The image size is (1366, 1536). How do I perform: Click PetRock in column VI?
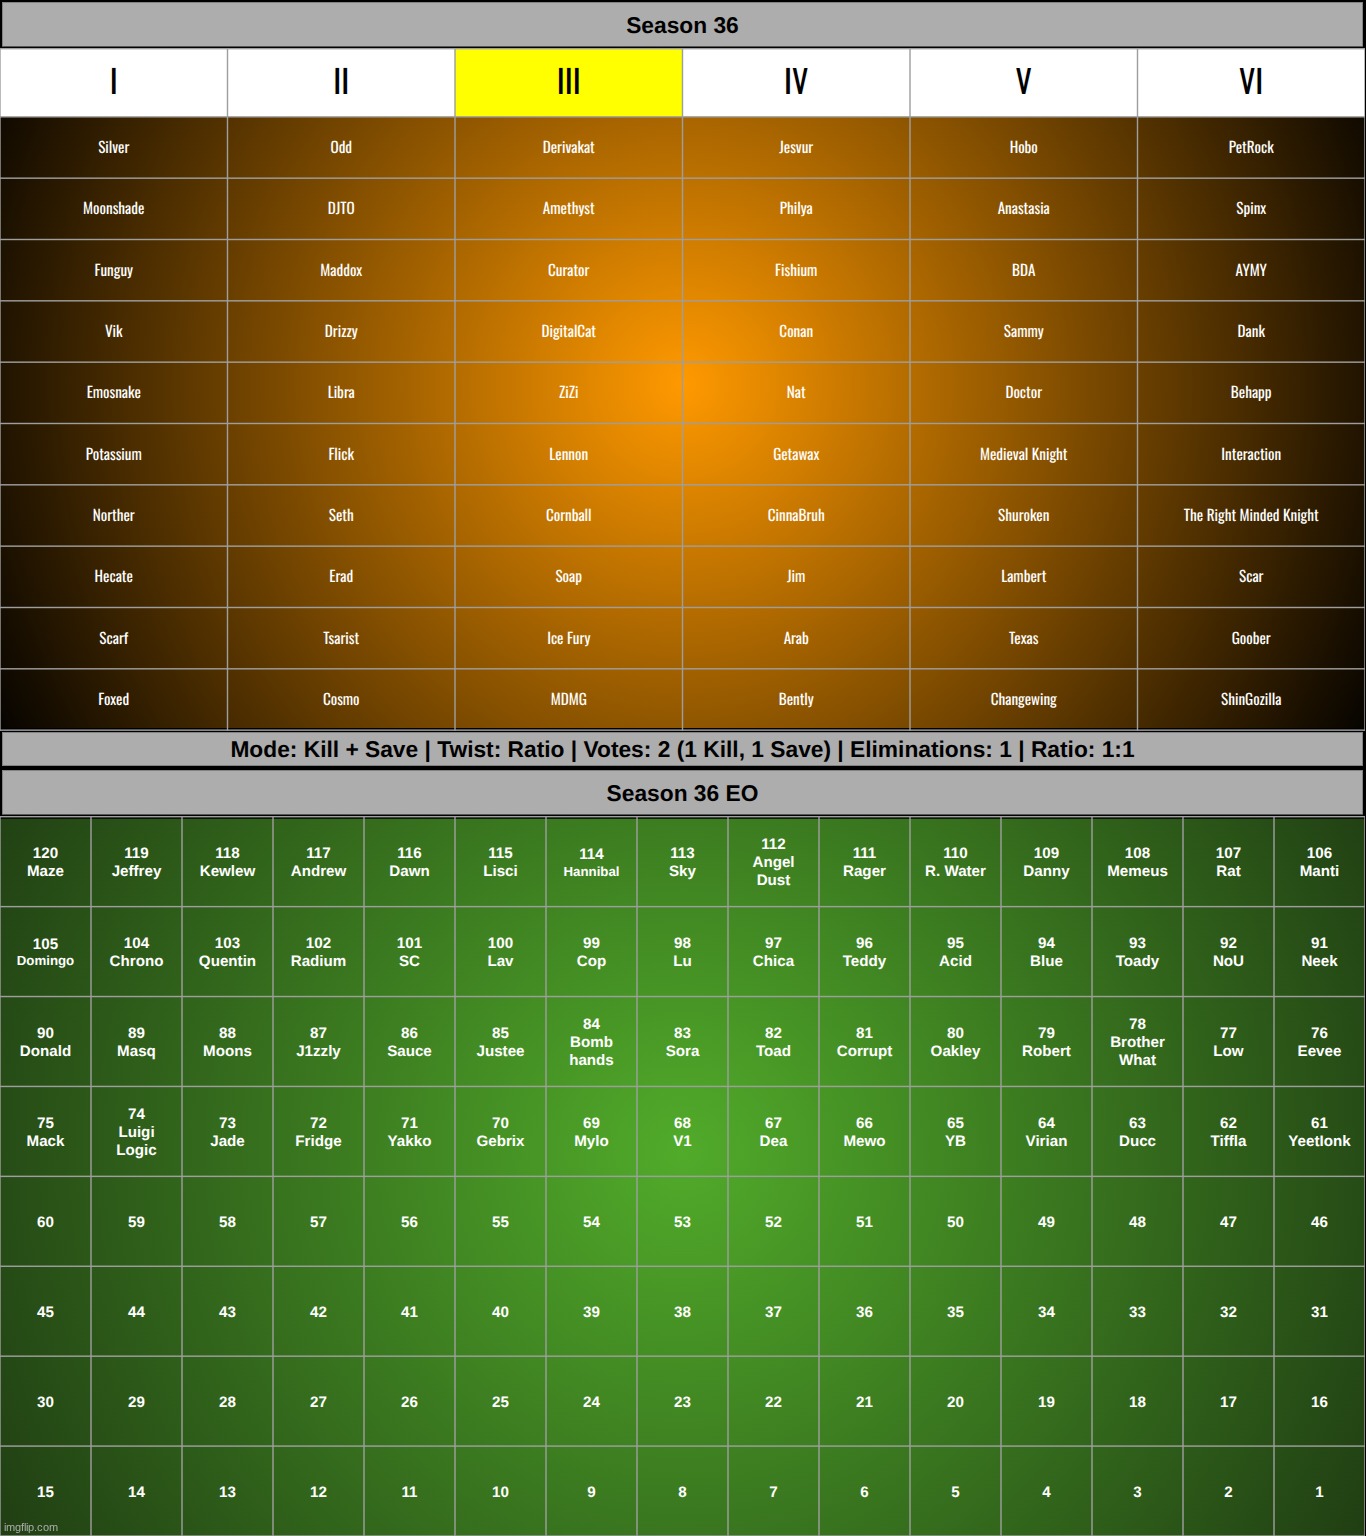1250,147
